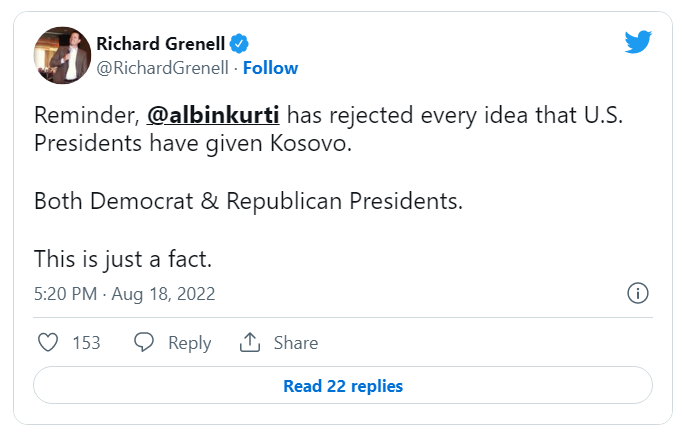Click the "This is just a fact." line

point(125,258)
